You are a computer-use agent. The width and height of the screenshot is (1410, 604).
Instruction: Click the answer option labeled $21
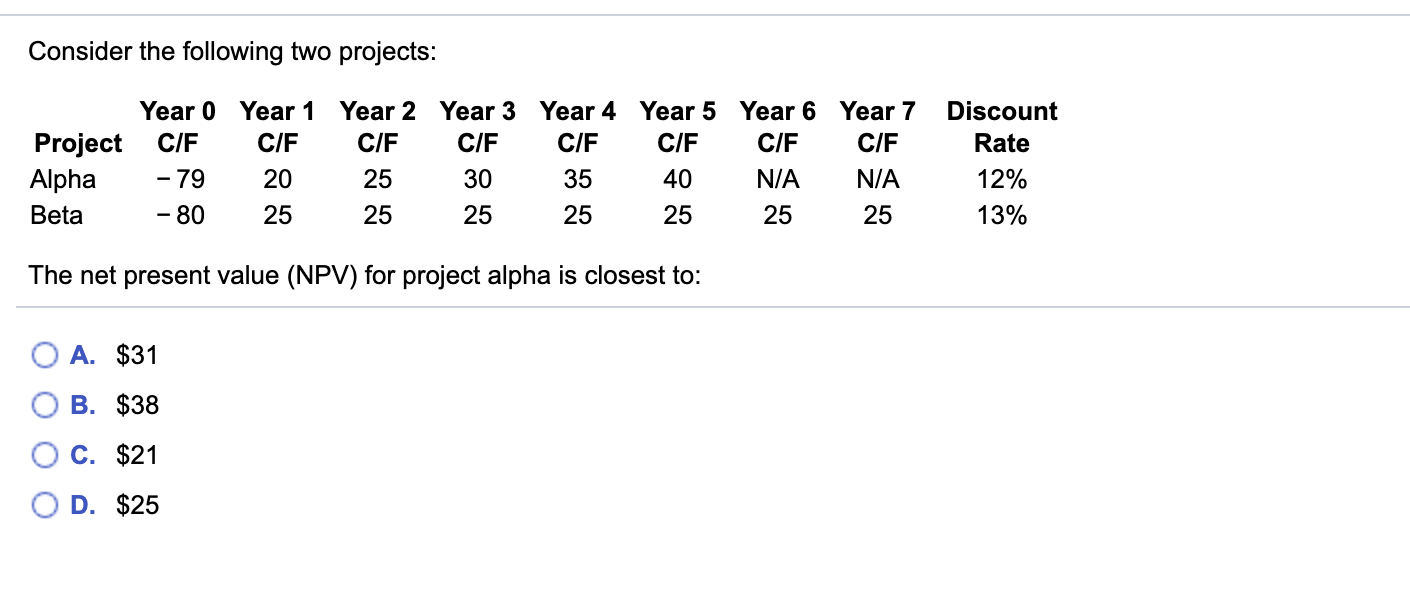135,454
